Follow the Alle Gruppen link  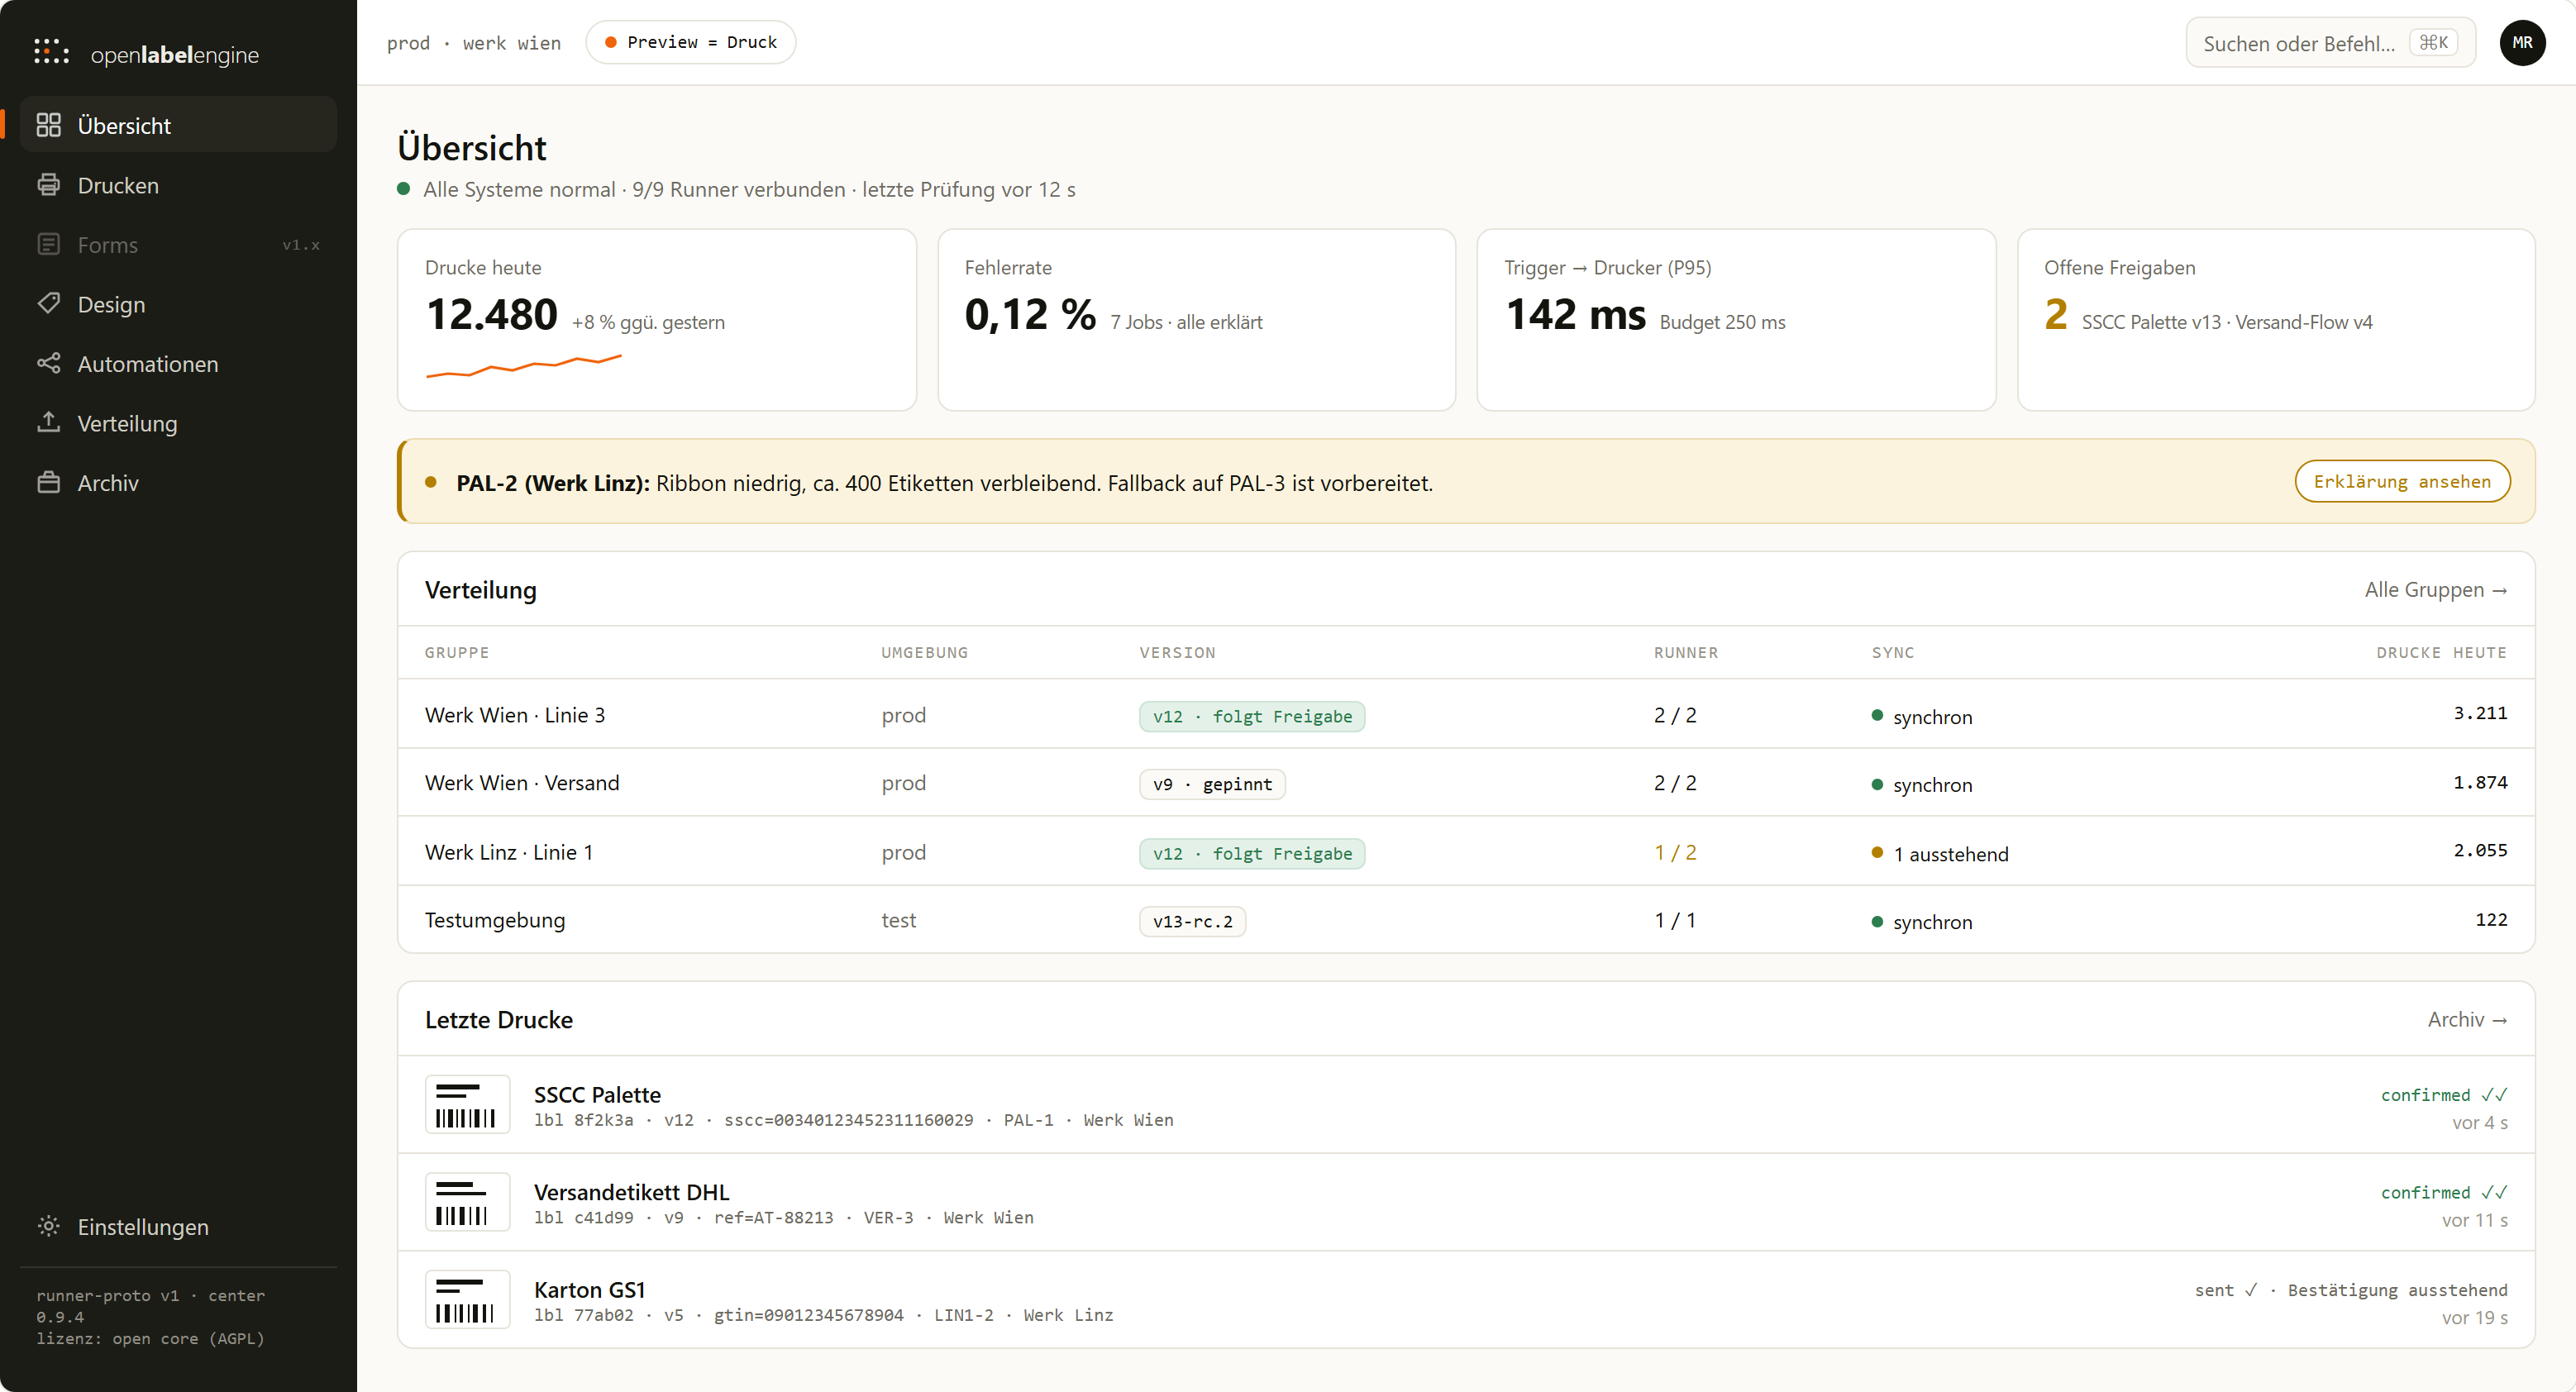[2435, 589]
